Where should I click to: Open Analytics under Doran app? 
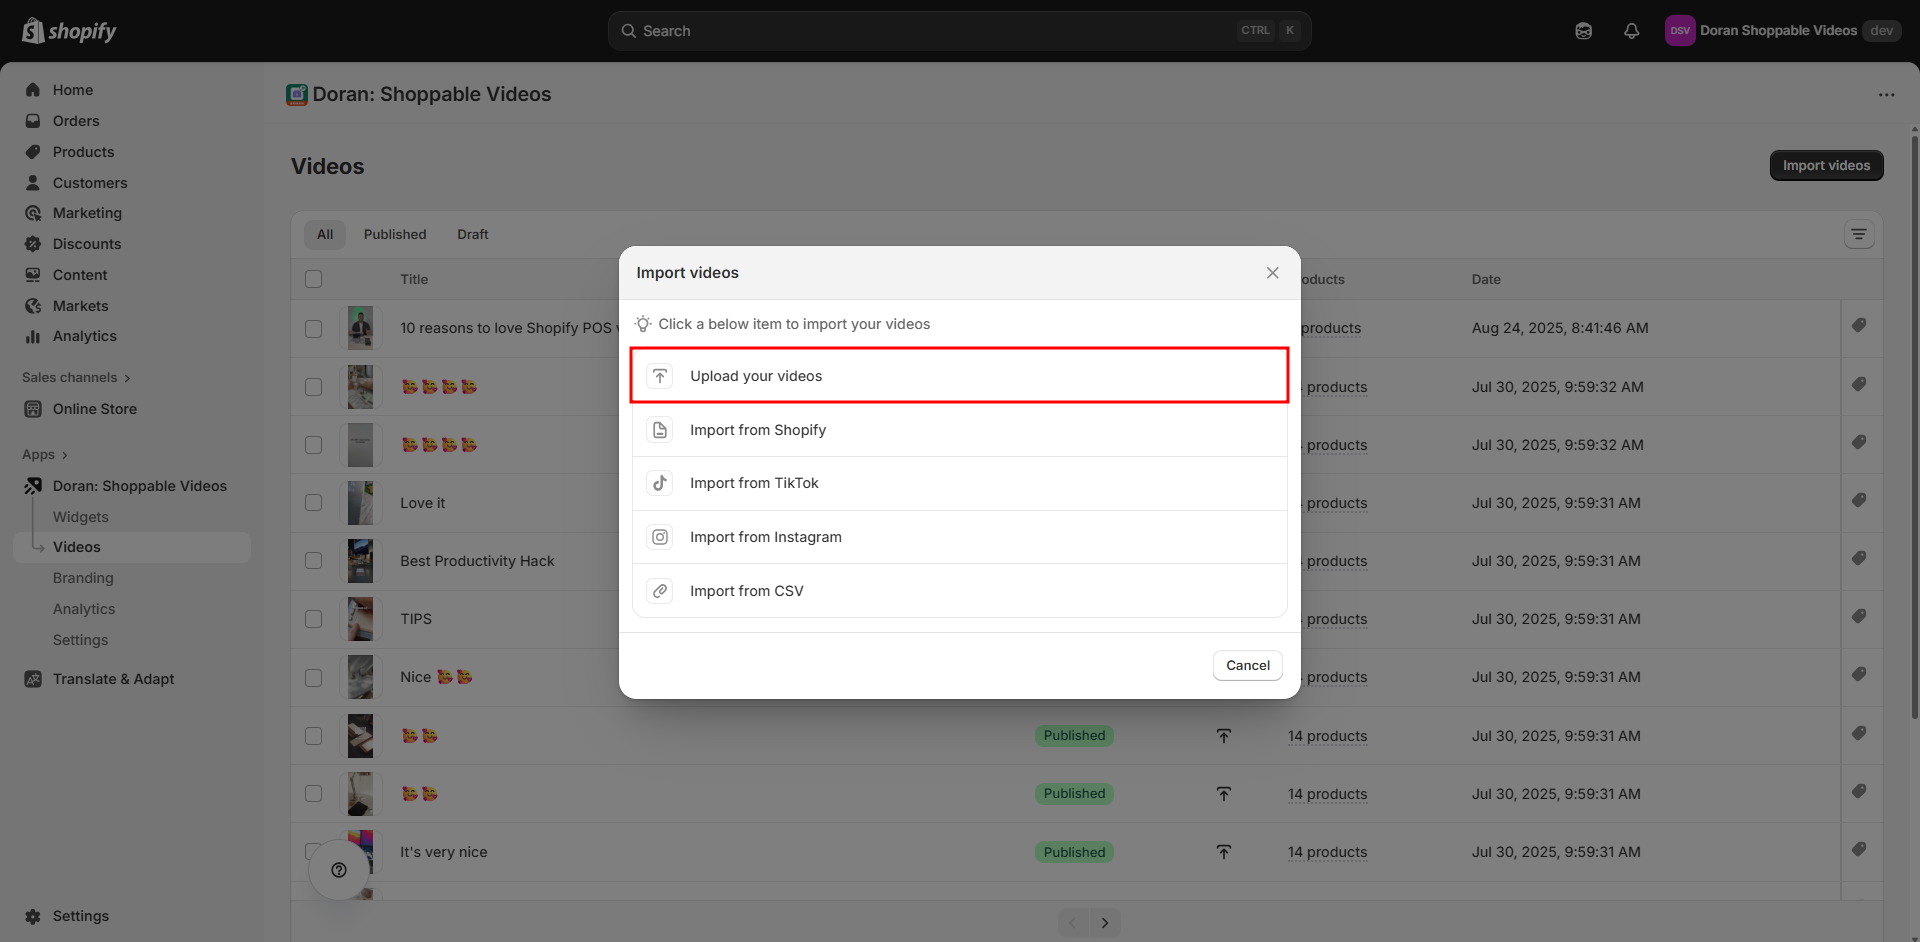tap(84, 609)
